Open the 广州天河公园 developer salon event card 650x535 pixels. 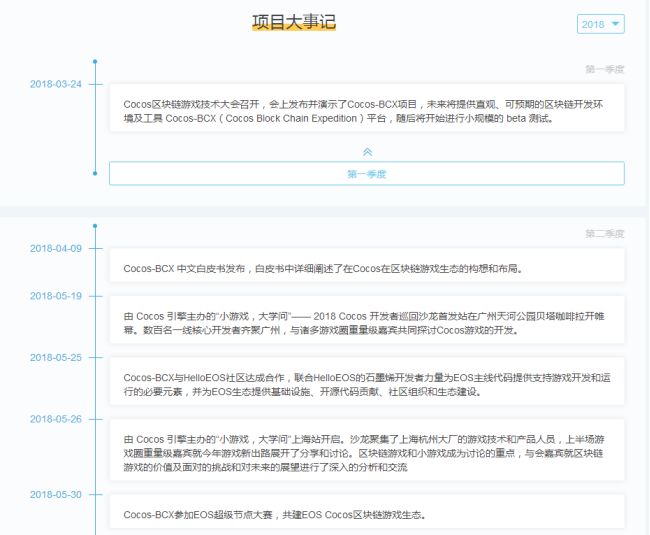366,320
